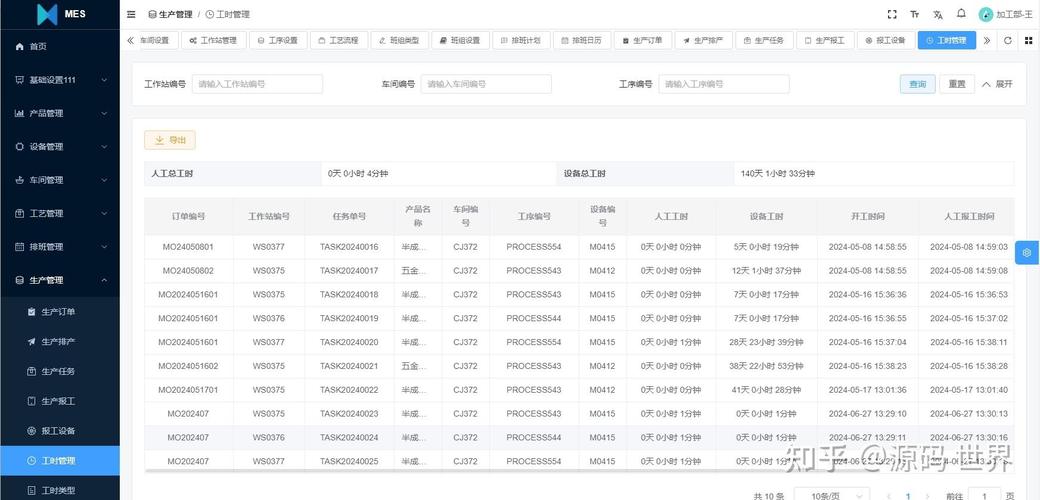This screenshot has height=500, width=1040.
Task: Click cell PROCESS554 in TASK20240020 row
Action: point(533,342)
